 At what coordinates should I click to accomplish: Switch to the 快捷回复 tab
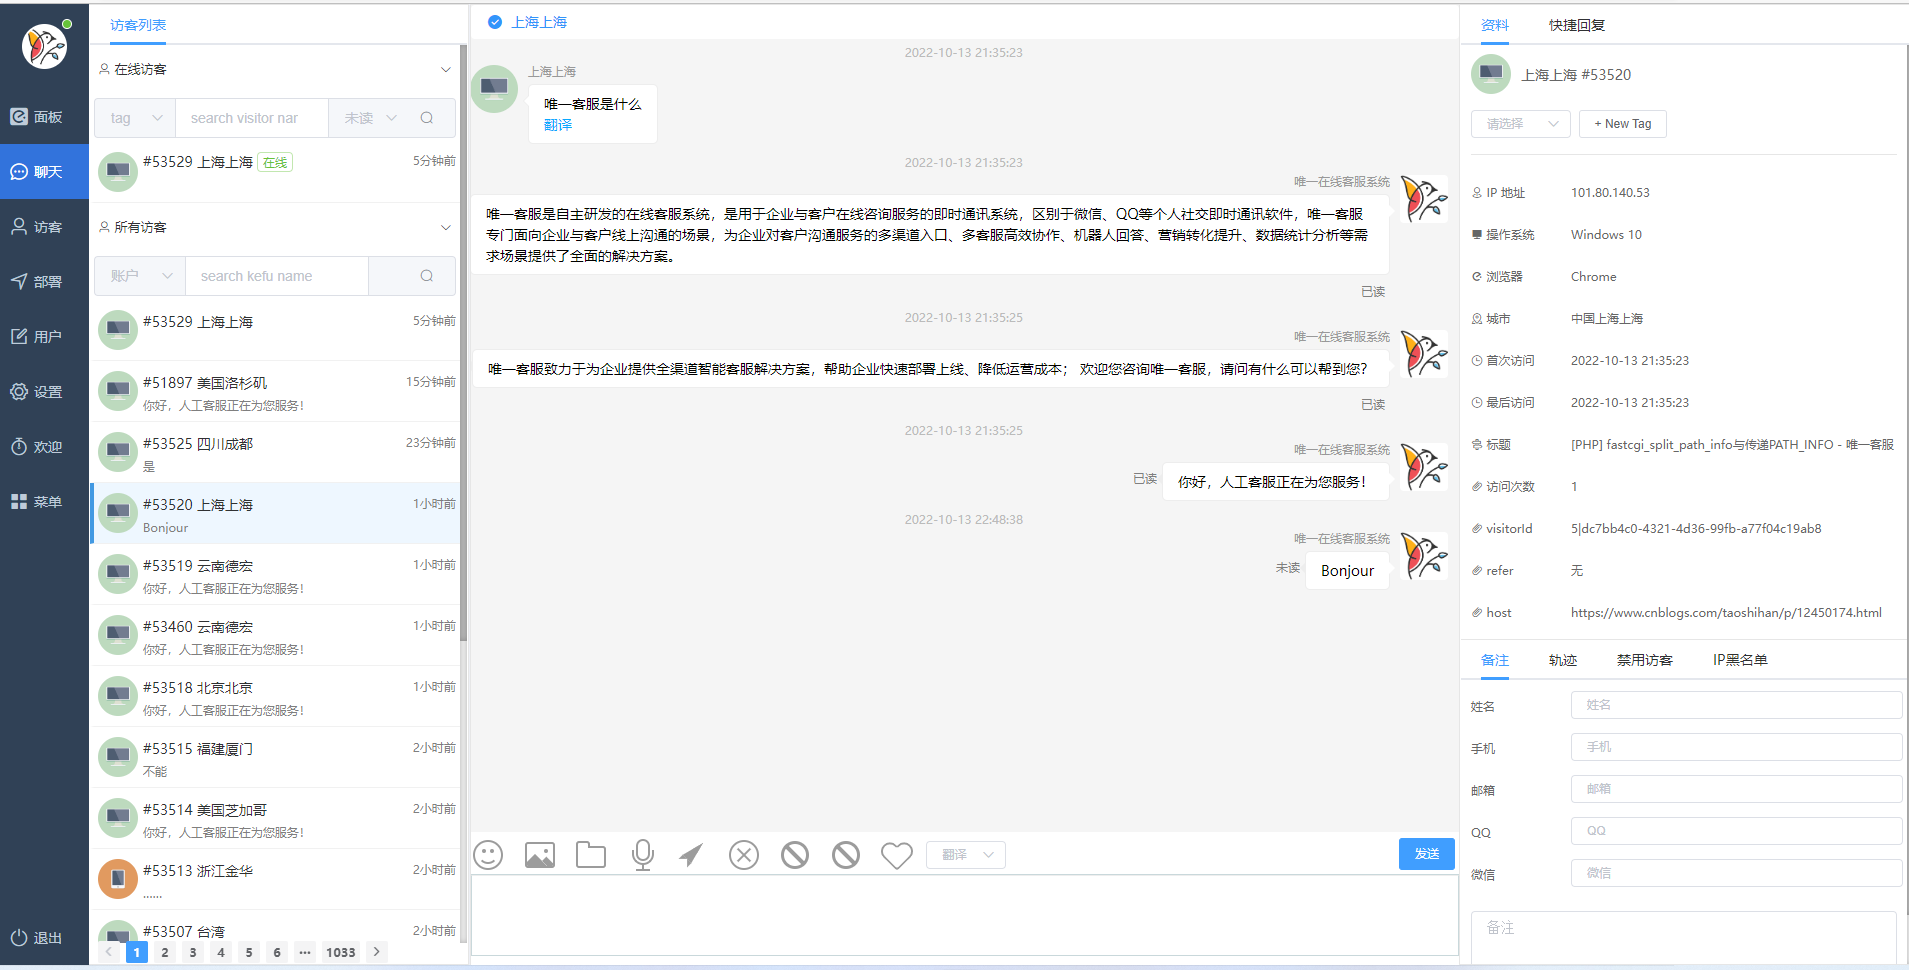click(x=1577, y=25)
